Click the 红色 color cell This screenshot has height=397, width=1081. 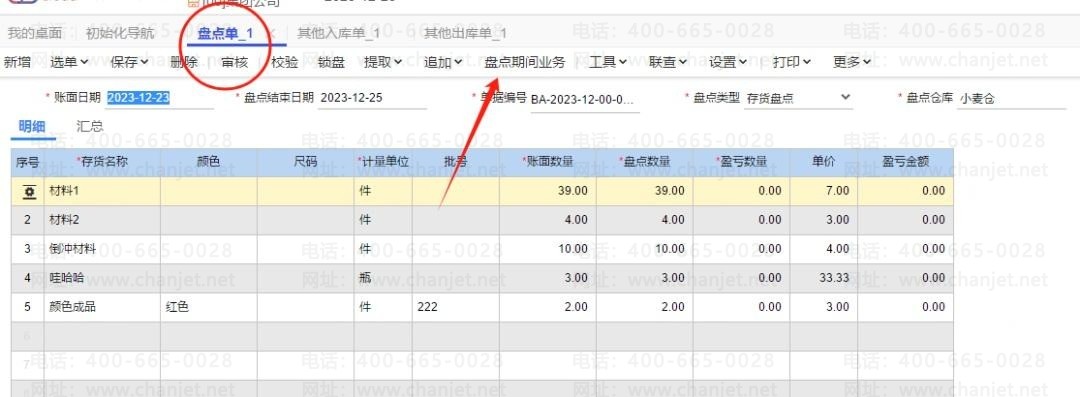click(209, 307)
